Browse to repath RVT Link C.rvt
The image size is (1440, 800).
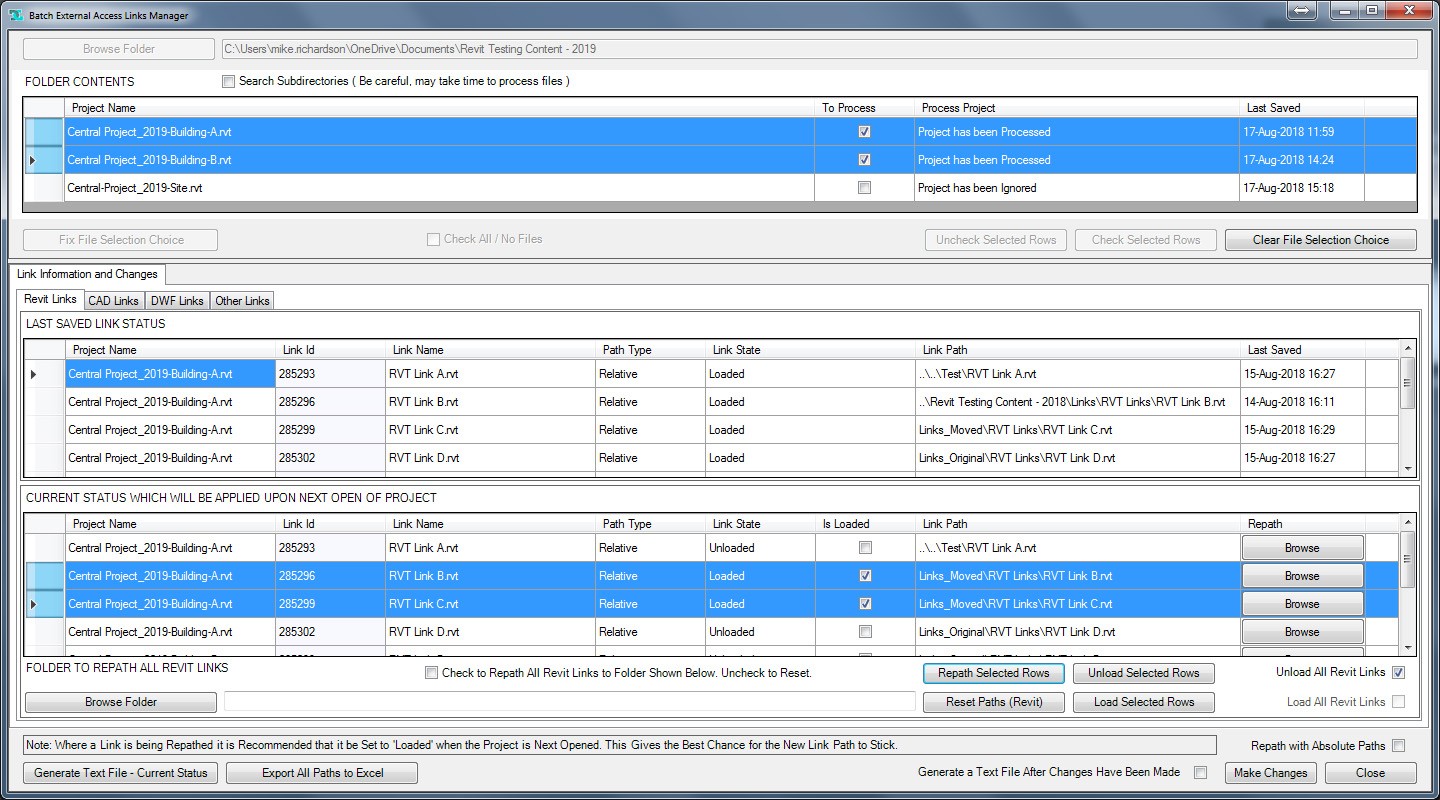[x=1302, y=604]
